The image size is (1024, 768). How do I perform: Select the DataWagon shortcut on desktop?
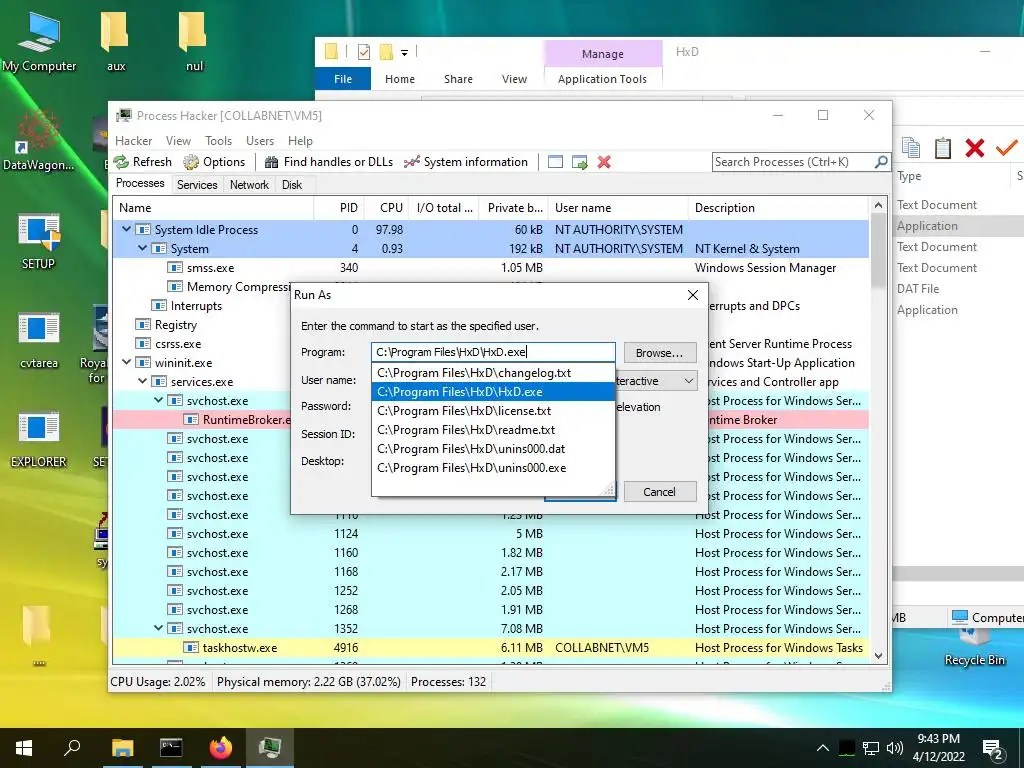(39, 140)
